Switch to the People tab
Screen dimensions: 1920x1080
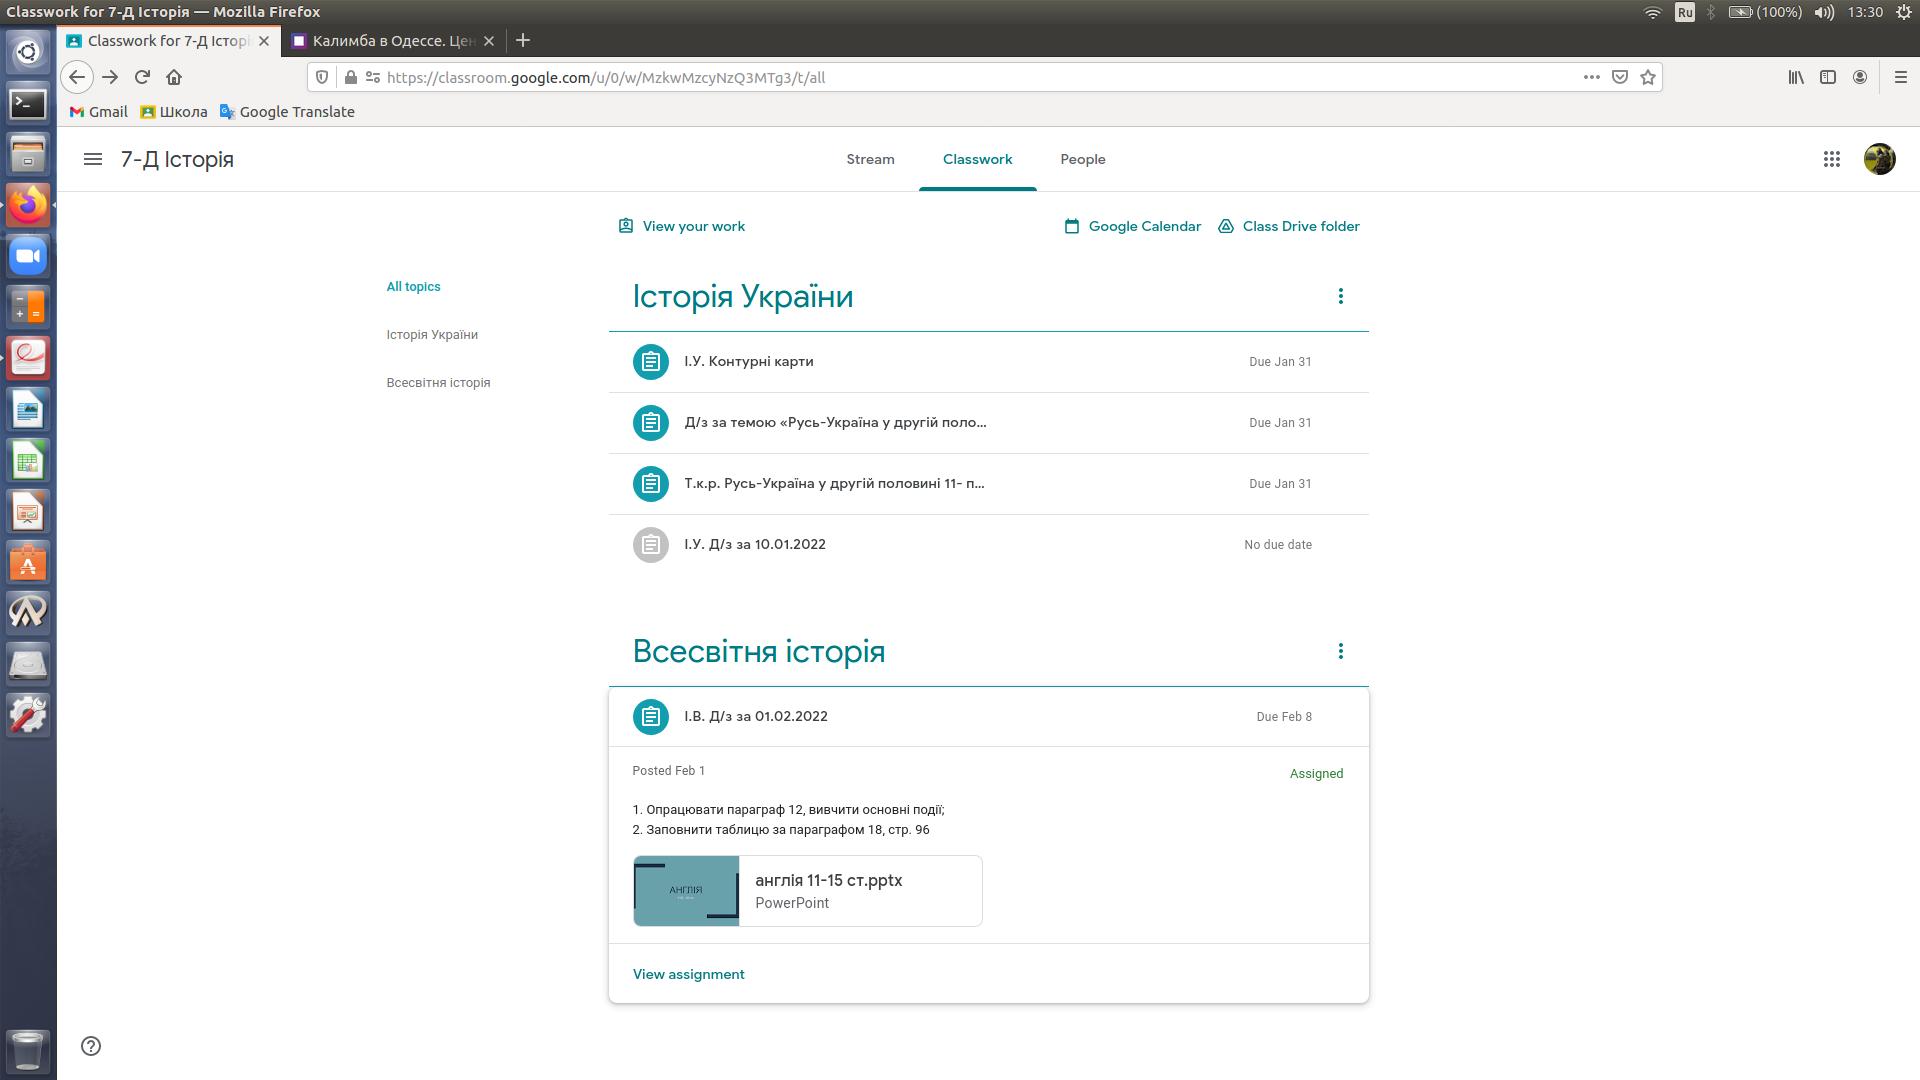pyautogui.click(x=1082, y=159)
